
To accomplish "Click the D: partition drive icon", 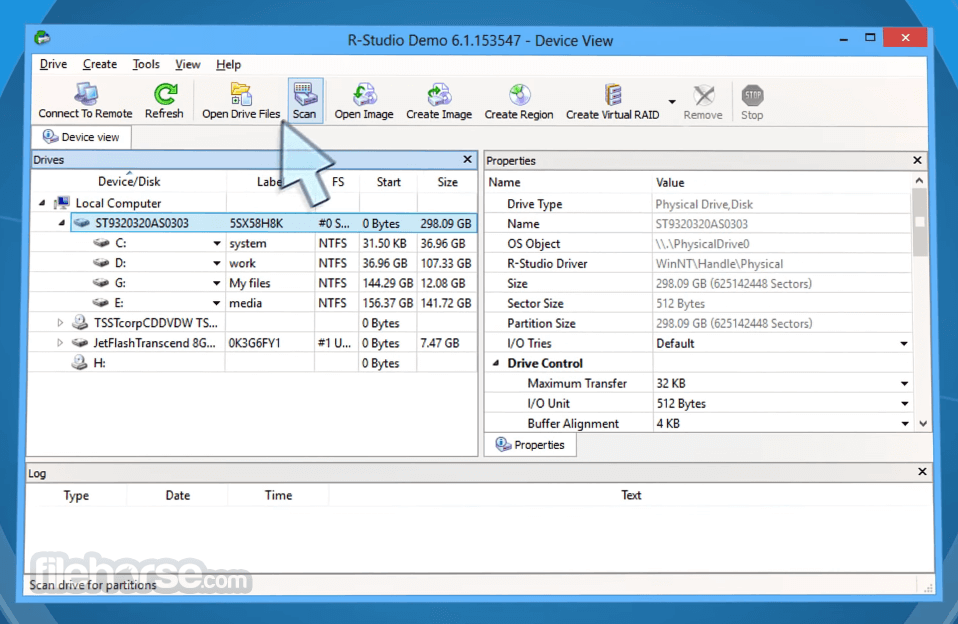I will [x=101, y=263].
